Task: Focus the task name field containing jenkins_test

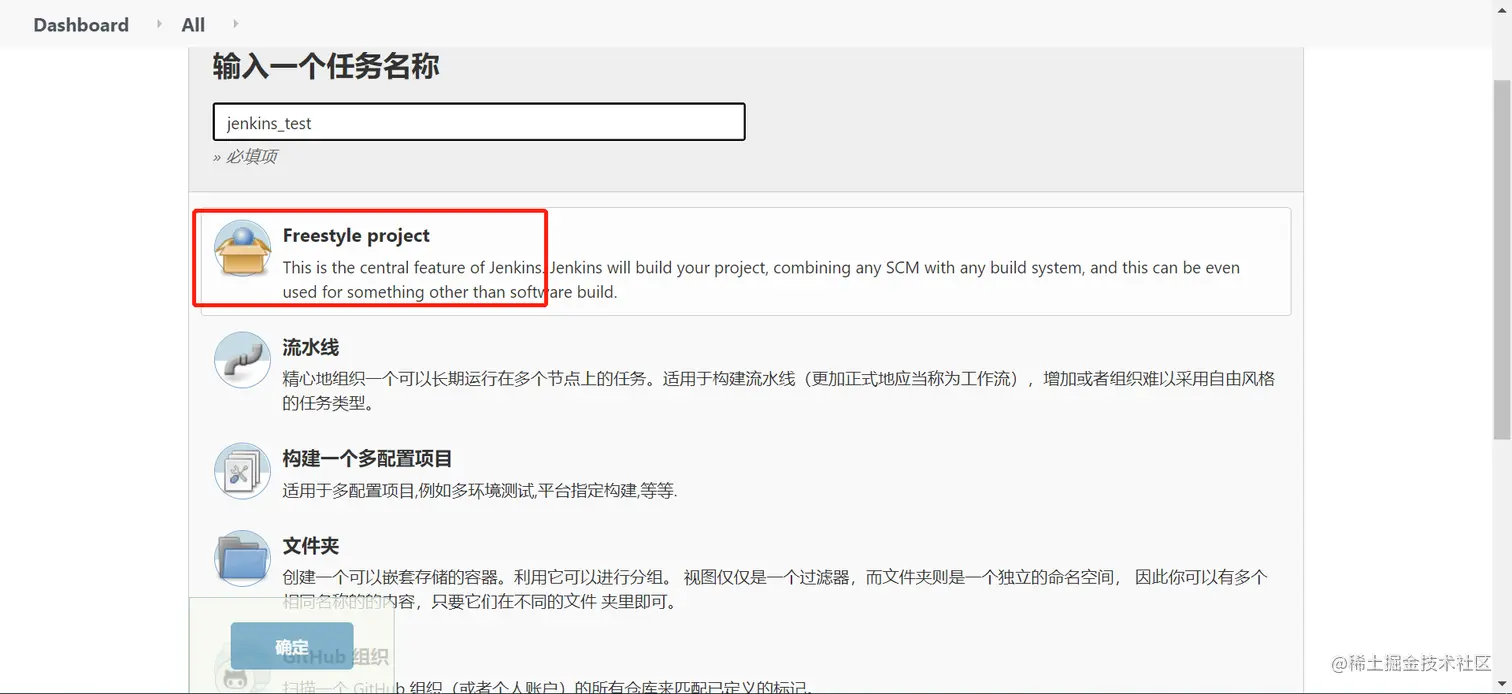Action: tap(479, 122)
